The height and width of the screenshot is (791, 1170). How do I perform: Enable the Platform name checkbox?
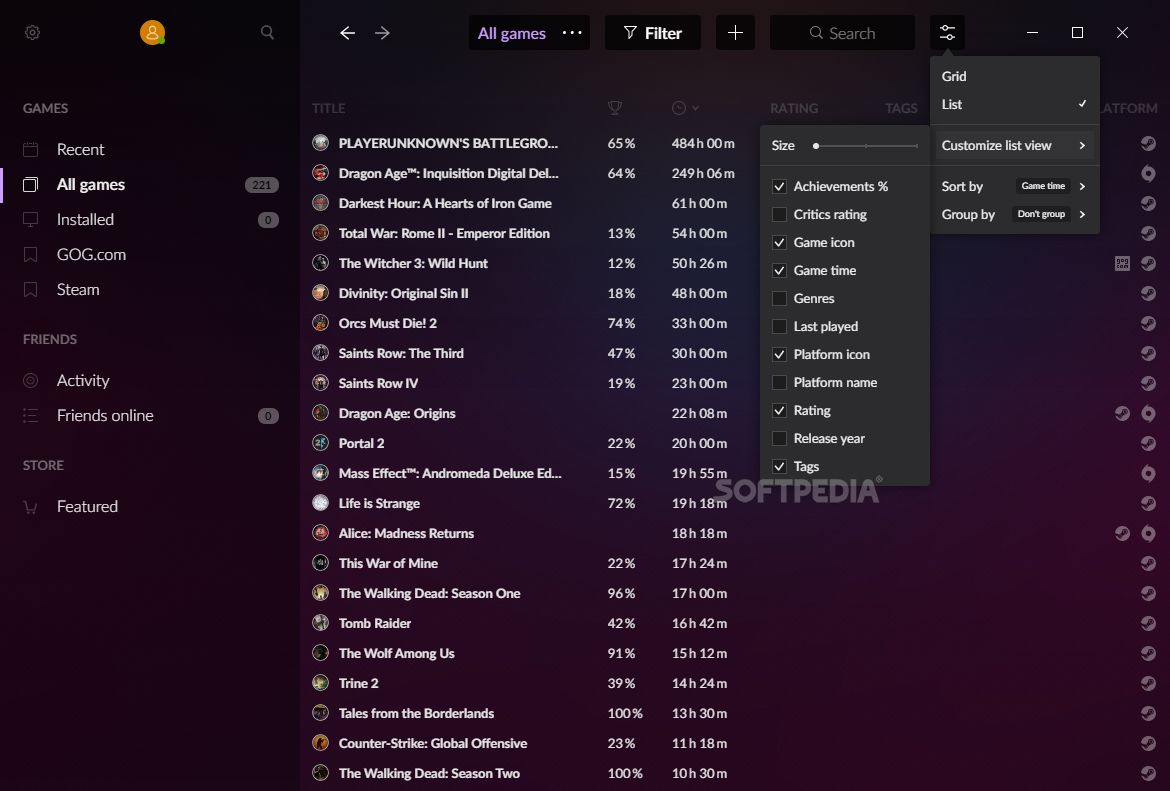point(779,382)
